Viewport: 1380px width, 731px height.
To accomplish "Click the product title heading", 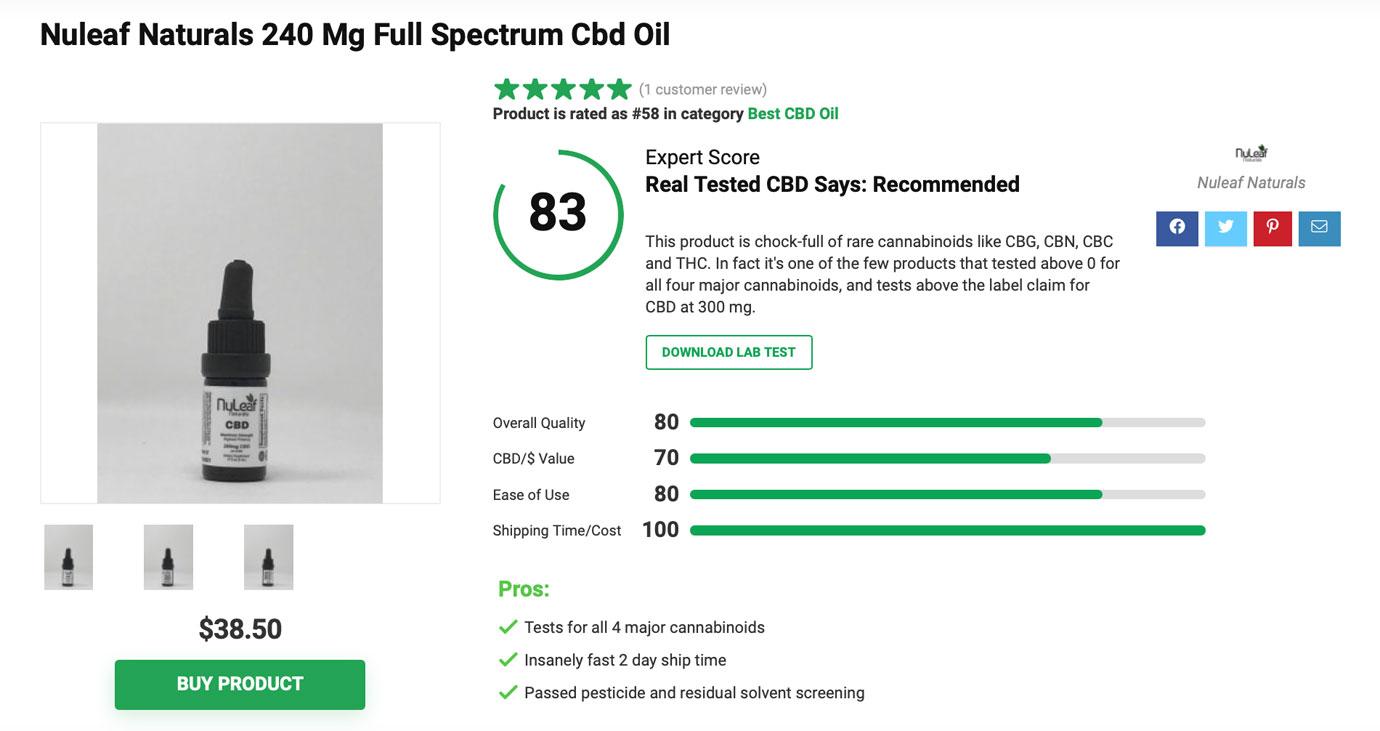I will pos(353,33).
